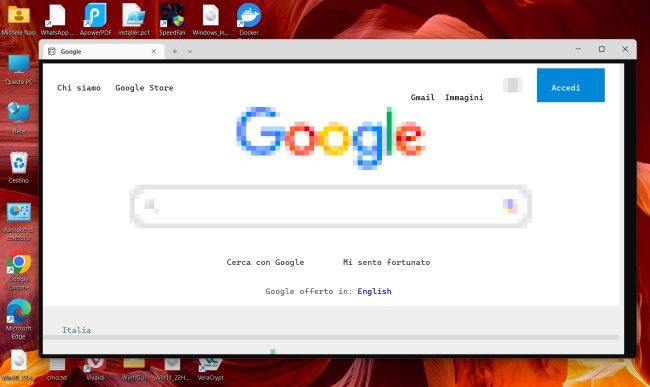Select the cmd.txt file on the desktop
Screen dimensions: 650x387
pos(57,369)
